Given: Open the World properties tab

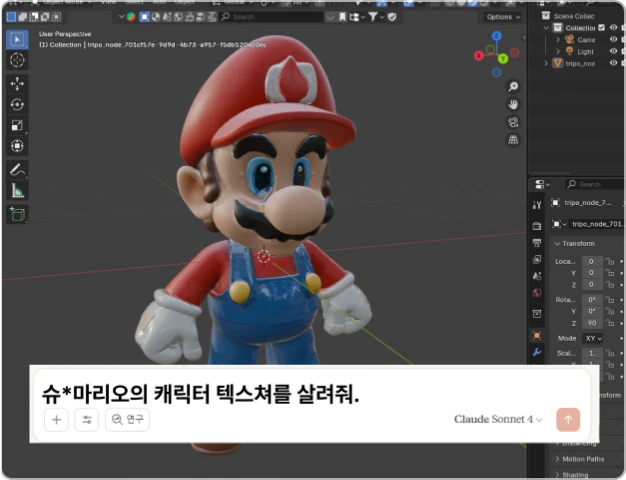Looking at the screenshot, I should (537, 293).
